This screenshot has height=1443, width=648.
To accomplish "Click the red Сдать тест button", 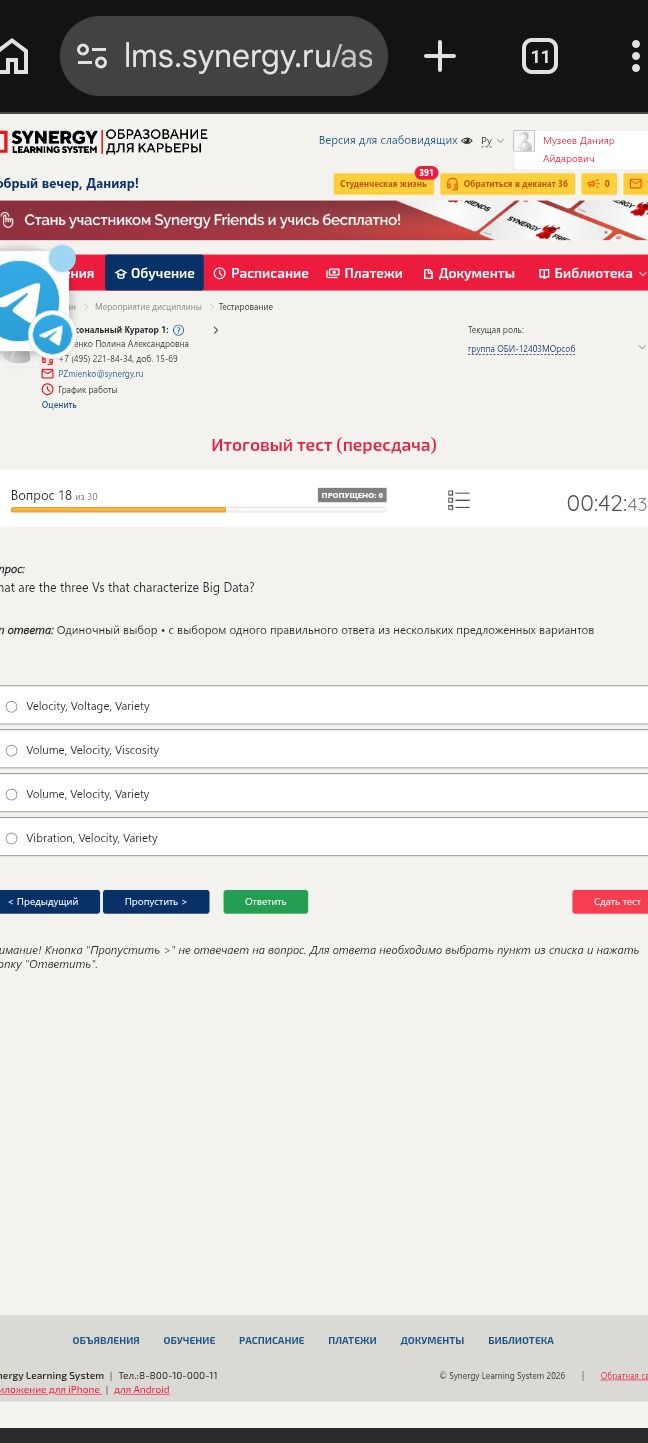I will coord(612,902).
